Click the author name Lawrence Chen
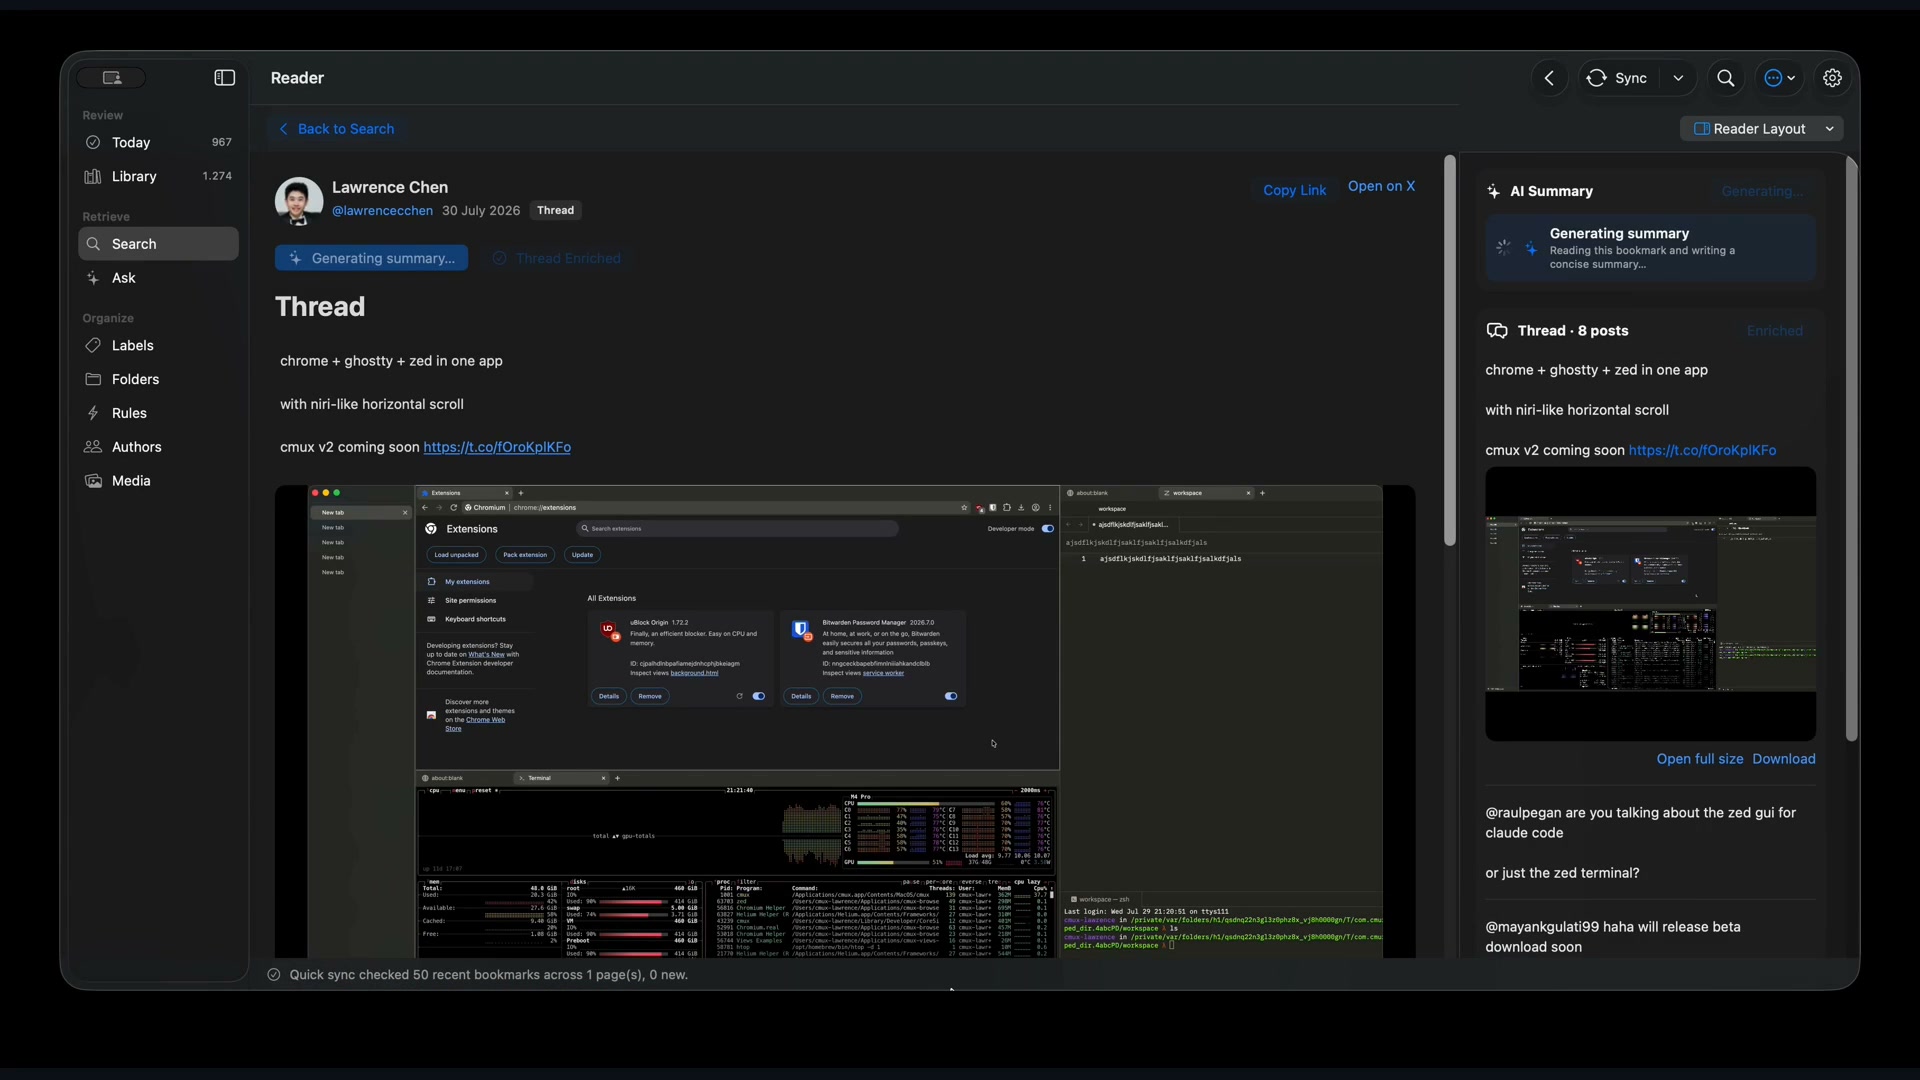The height and width of the screenshot is (1080, 1920). (390, 187)
